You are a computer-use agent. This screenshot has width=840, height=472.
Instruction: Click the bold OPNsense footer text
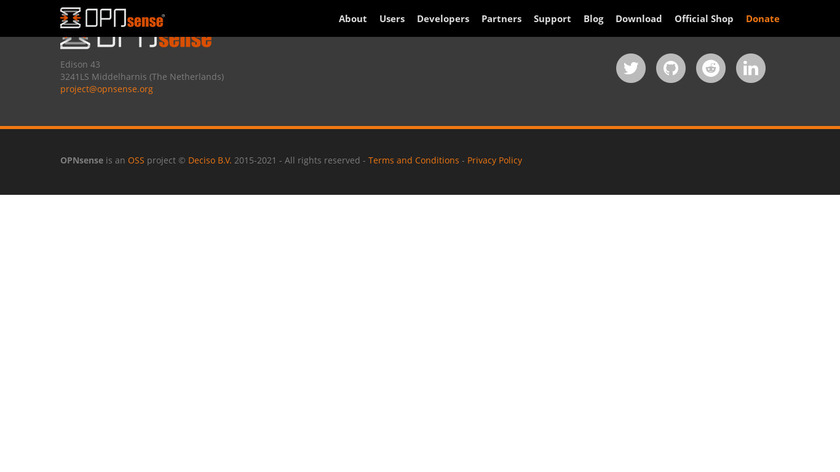[81, 160]
